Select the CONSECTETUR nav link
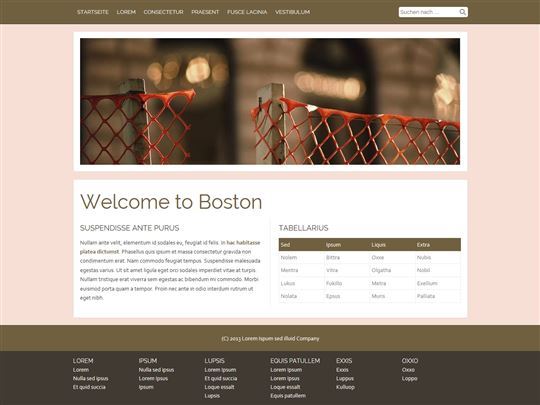Image resolution: width=540 pixels, height=405 pixels. (x=163, y=12)
